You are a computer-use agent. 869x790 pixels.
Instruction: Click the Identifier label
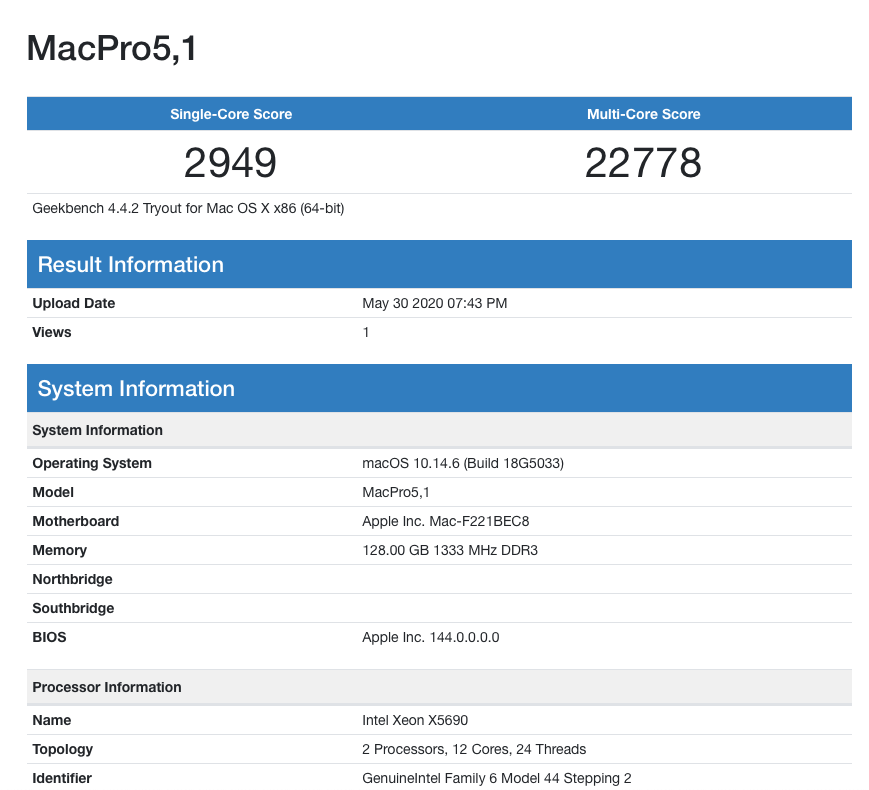click(x=62, y=778)
